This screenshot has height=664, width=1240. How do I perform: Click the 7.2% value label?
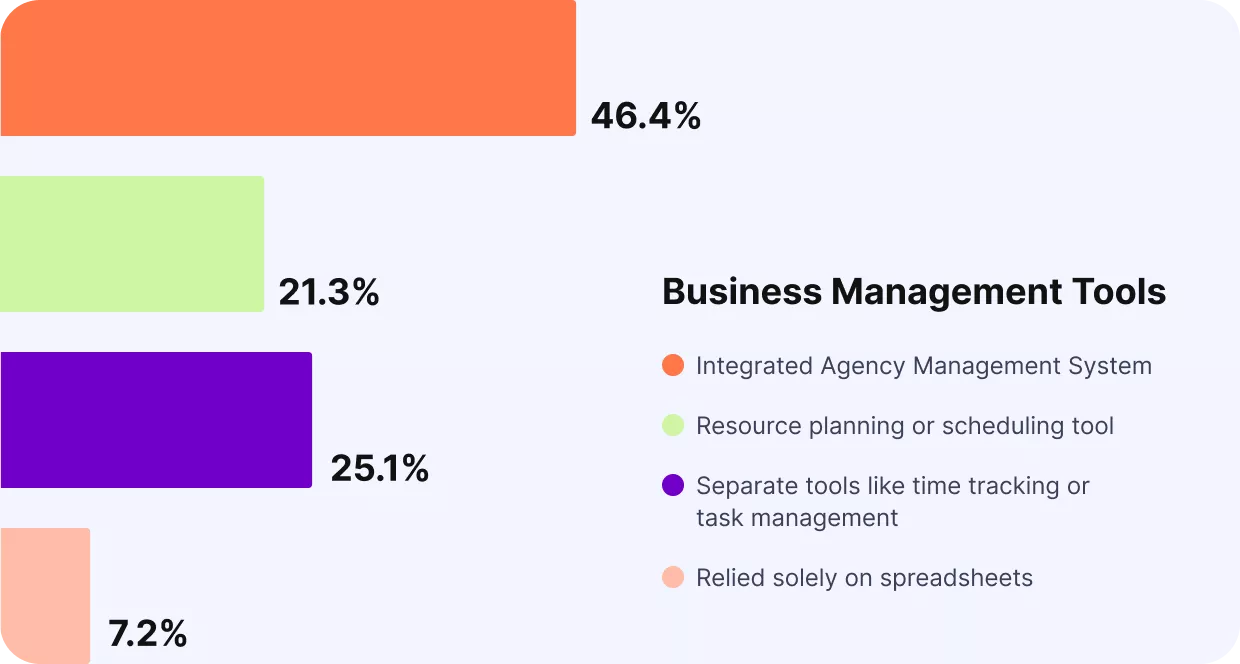click(147, 634)
